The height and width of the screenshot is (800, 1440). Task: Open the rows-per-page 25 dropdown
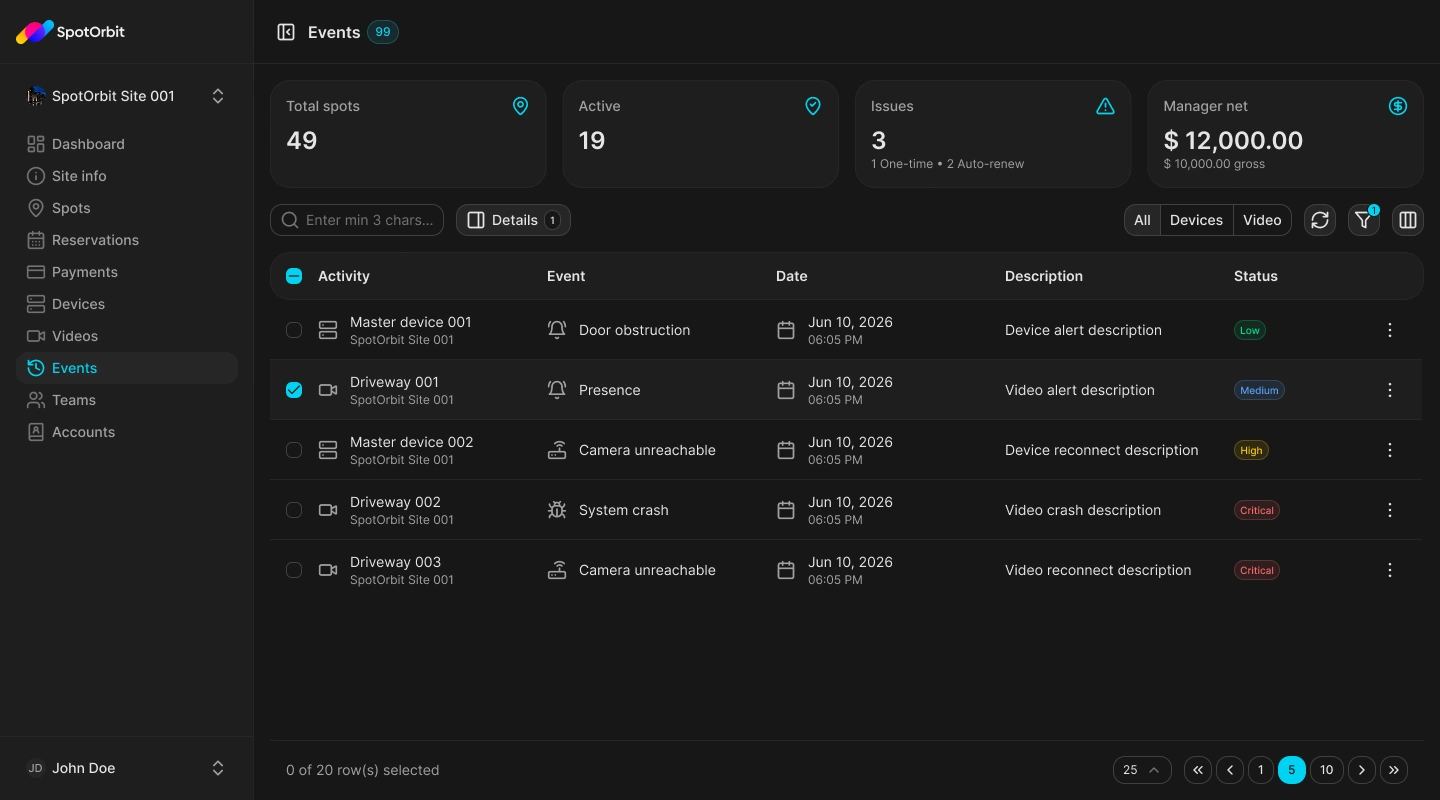click(1142, 770)
